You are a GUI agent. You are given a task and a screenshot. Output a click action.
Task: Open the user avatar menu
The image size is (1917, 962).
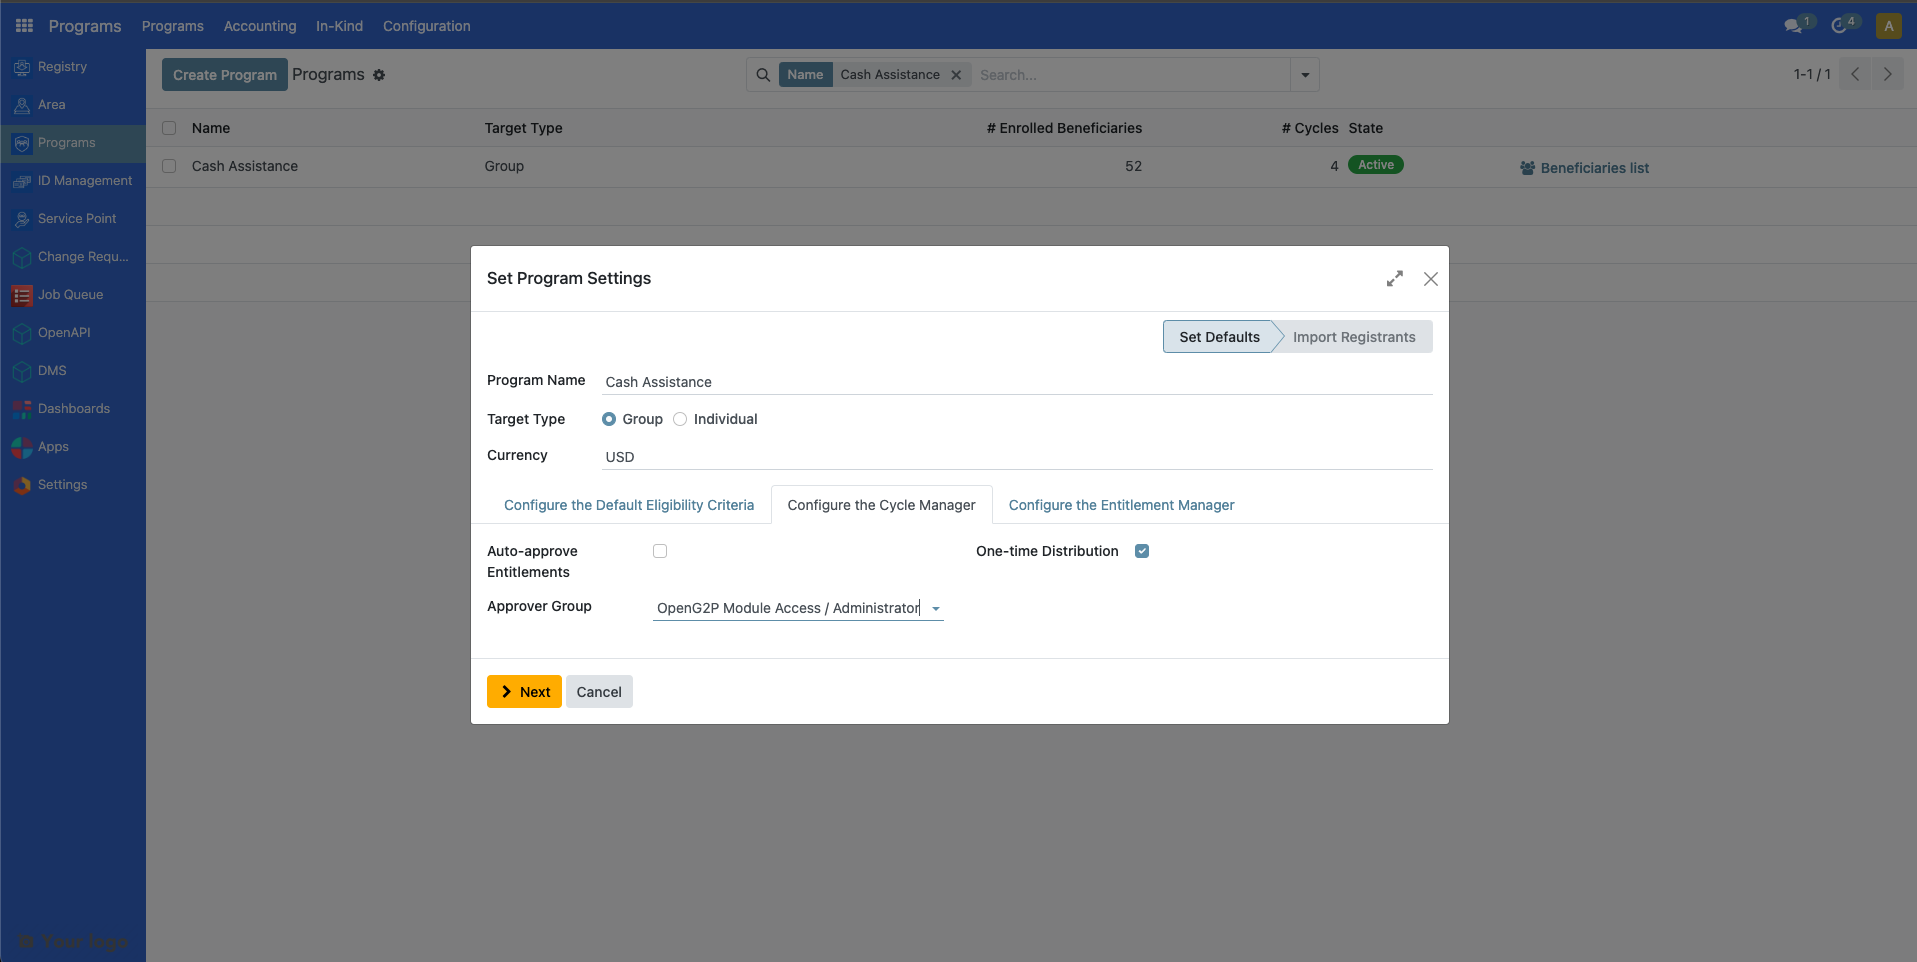coord(1888,26)
